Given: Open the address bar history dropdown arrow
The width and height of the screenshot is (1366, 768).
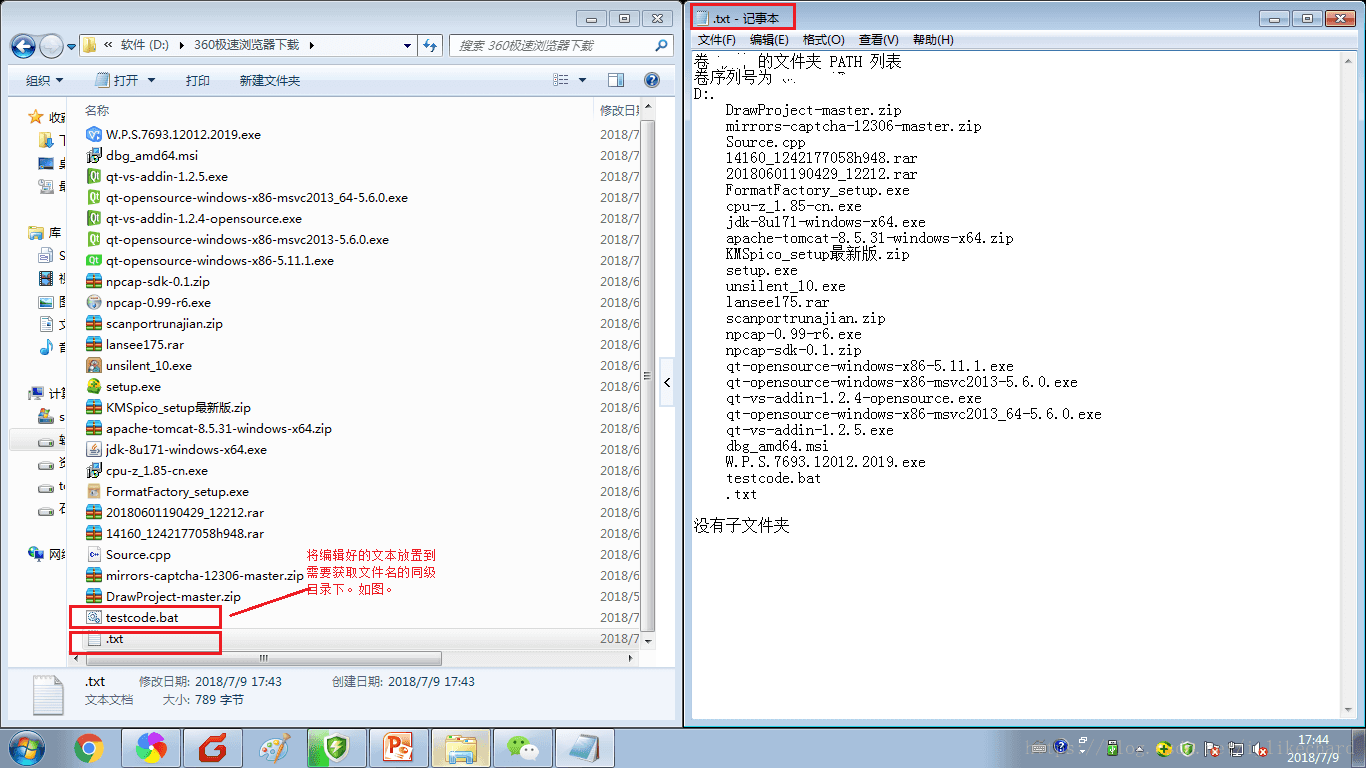Looking at the screenshot, I should pos(407,45).
